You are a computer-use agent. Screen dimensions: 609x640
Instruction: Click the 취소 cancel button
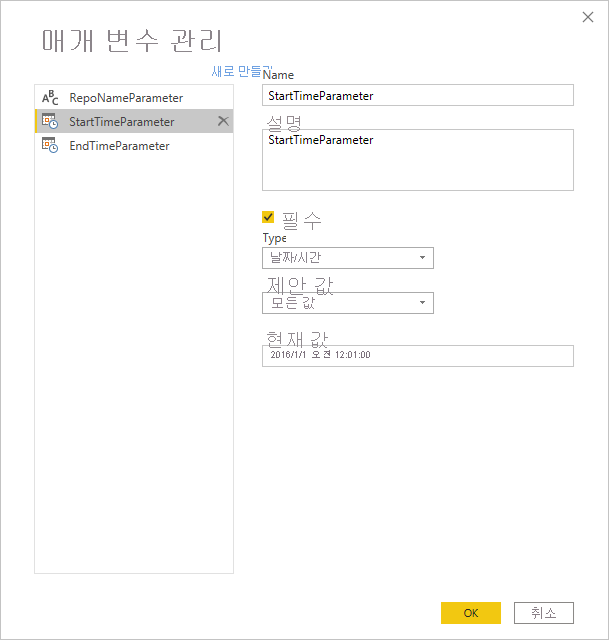[544, 613]
